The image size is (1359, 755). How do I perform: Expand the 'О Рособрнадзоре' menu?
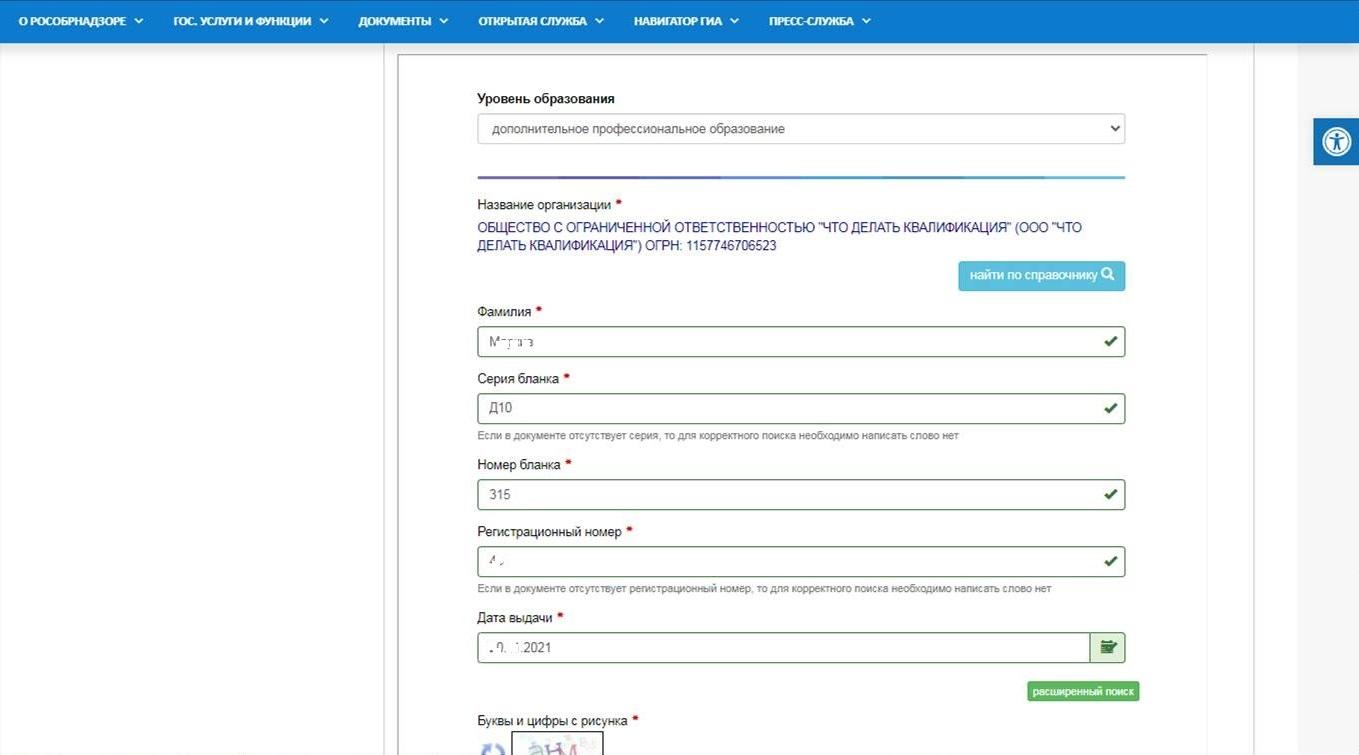pyautogui.click(x=80, y=21)
